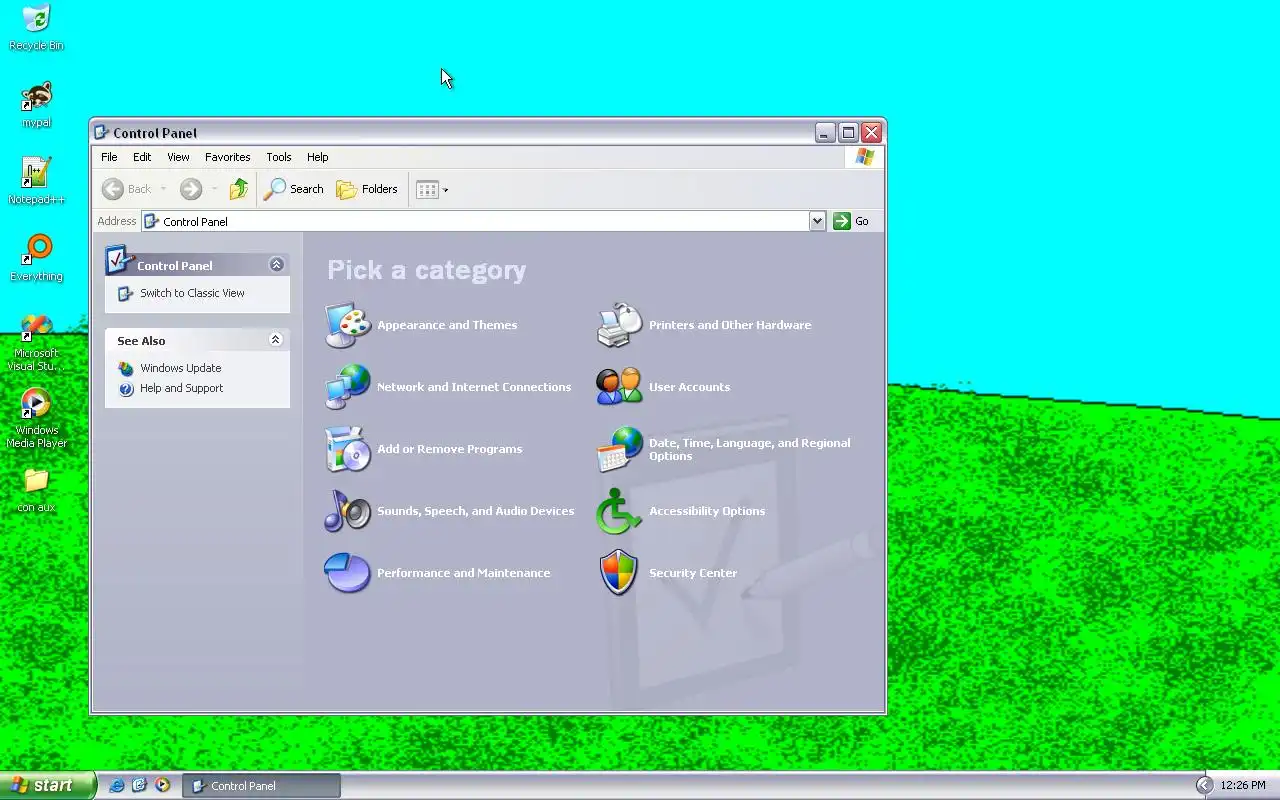Click the Accessibility Options text link
The image size is (1280, 800).
707,511
